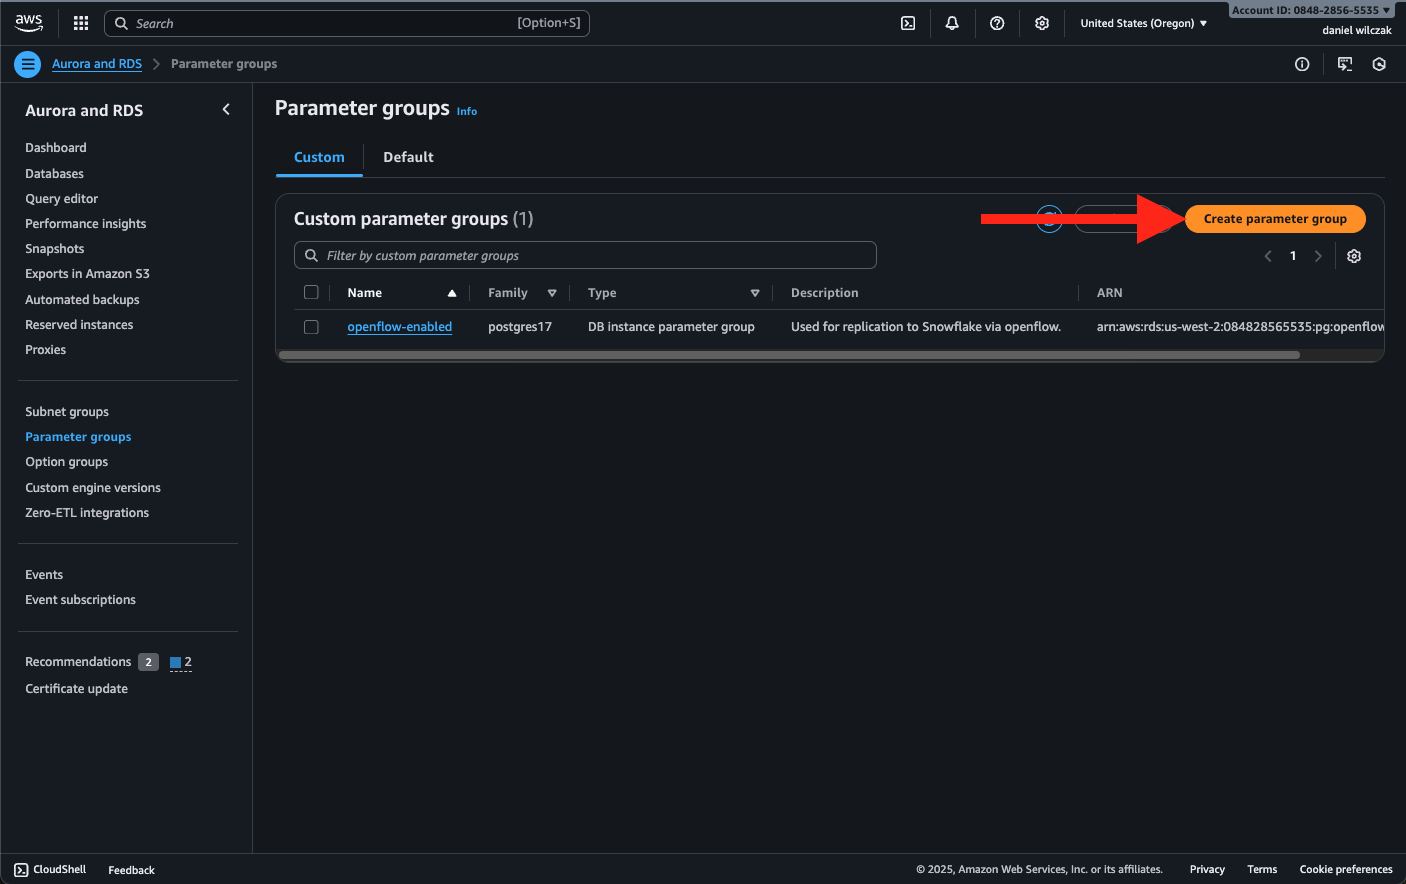Screen dimensions: 1406x884
Task: Open the console settings gear in the top bar
Action: point(1042,23)
